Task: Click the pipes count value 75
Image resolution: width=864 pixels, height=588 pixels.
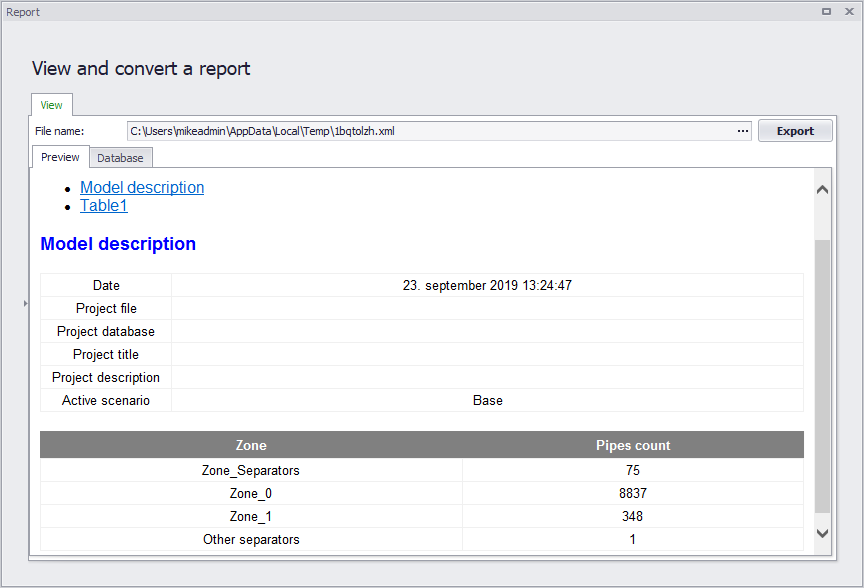Action: (x=633, y=471)
